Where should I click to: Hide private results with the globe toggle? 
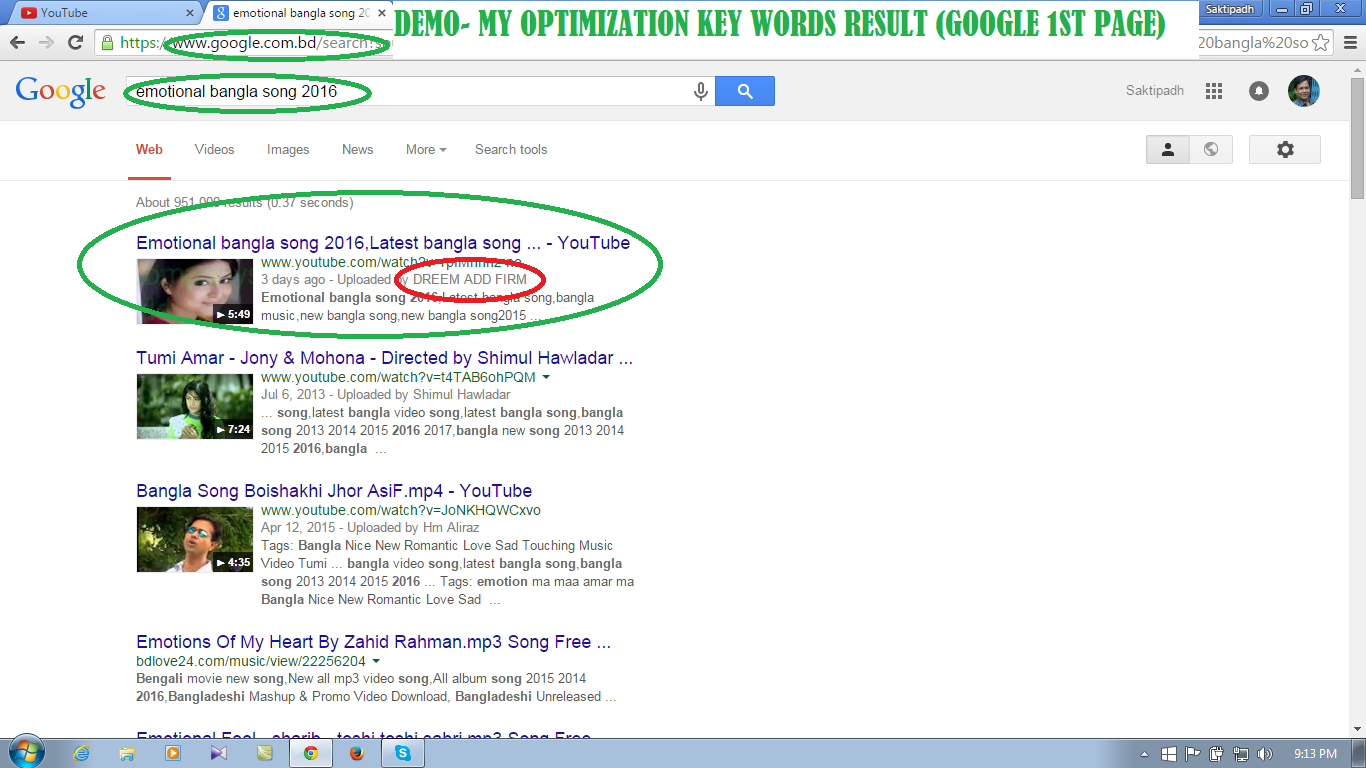[x=1211, y=149]
